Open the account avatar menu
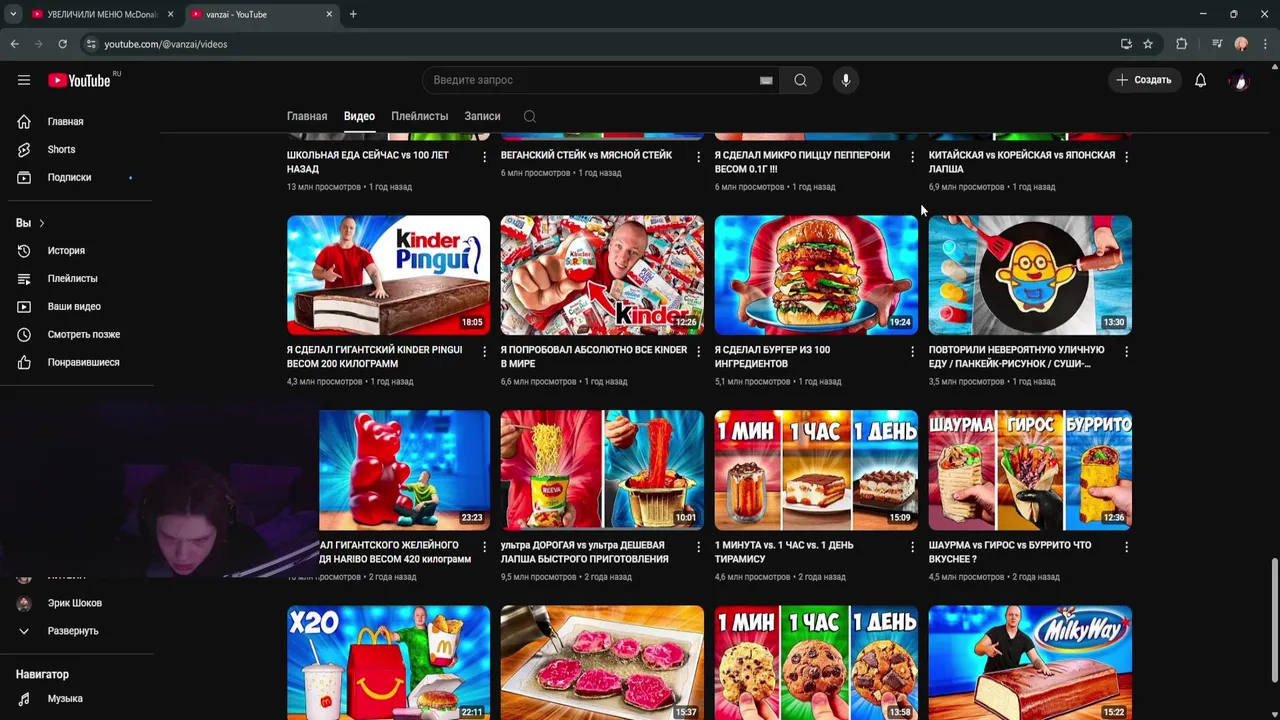Viewport: 1280px width, 720px height. [x=1240, y=80]
